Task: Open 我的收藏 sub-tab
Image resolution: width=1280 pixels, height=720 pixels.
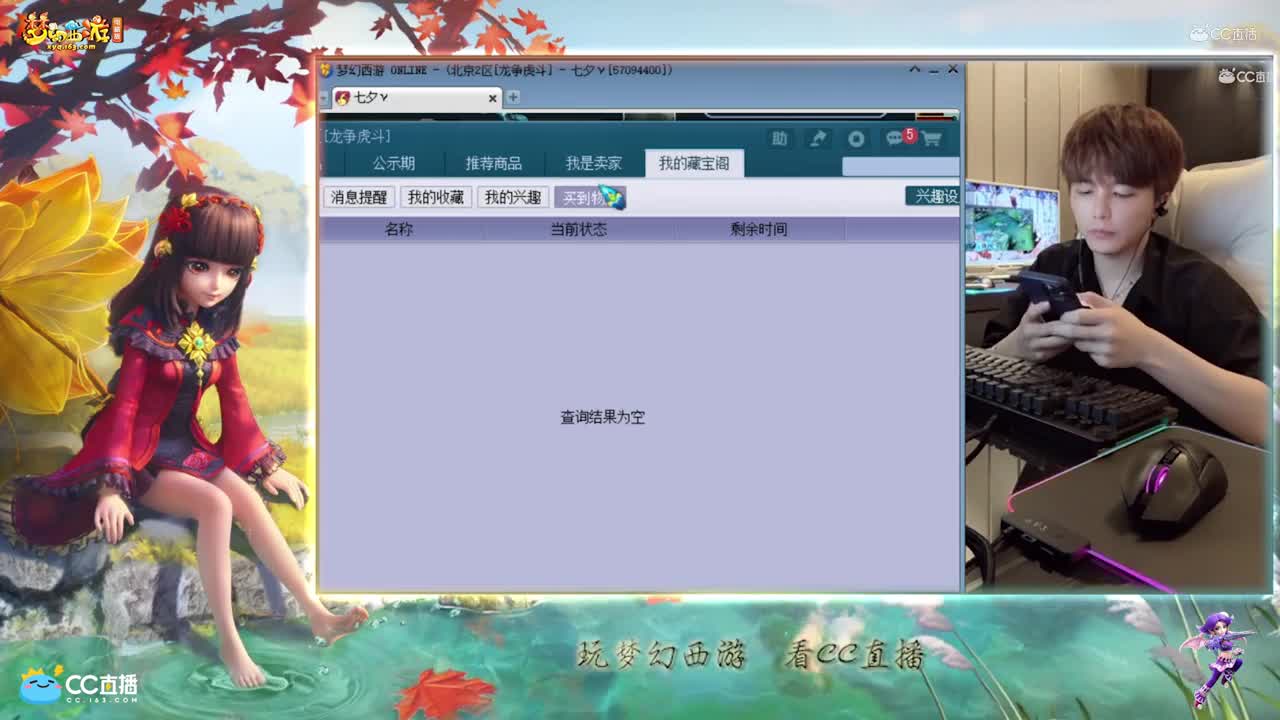Action: tap(436, 197)
